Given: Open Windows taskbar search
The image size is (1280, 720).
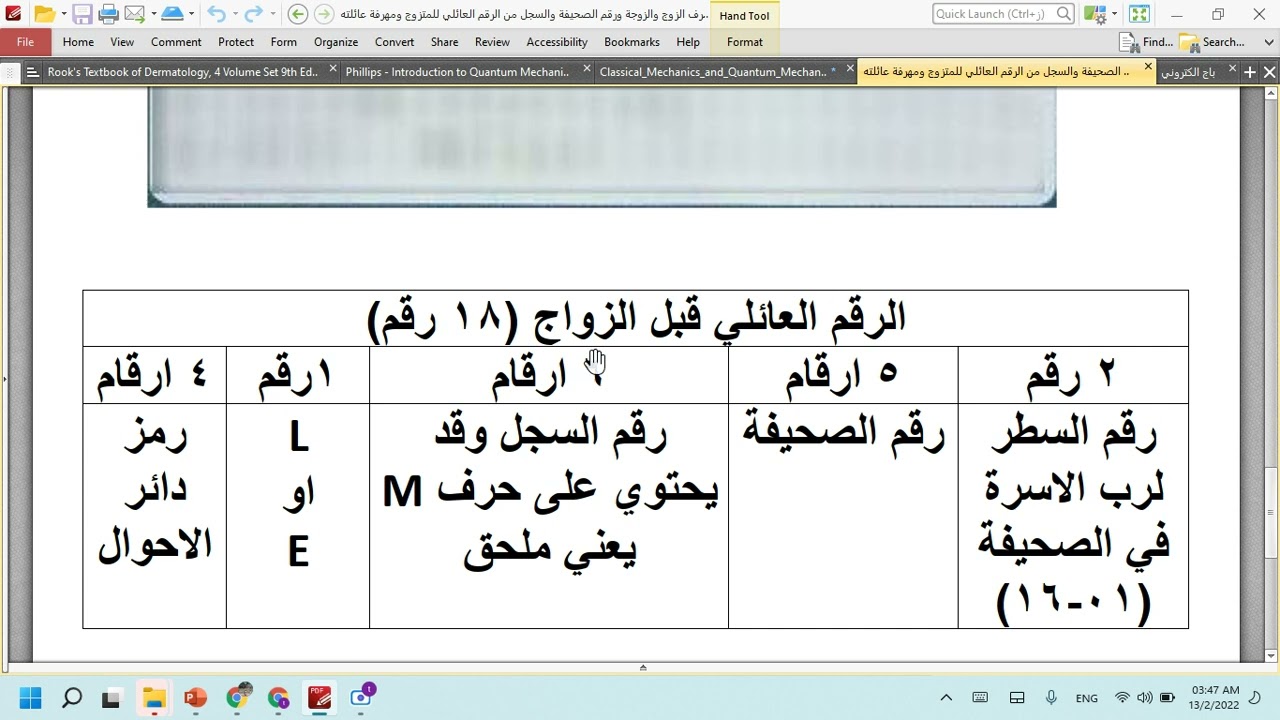Looking at the screenshot, I should point(71,697).
